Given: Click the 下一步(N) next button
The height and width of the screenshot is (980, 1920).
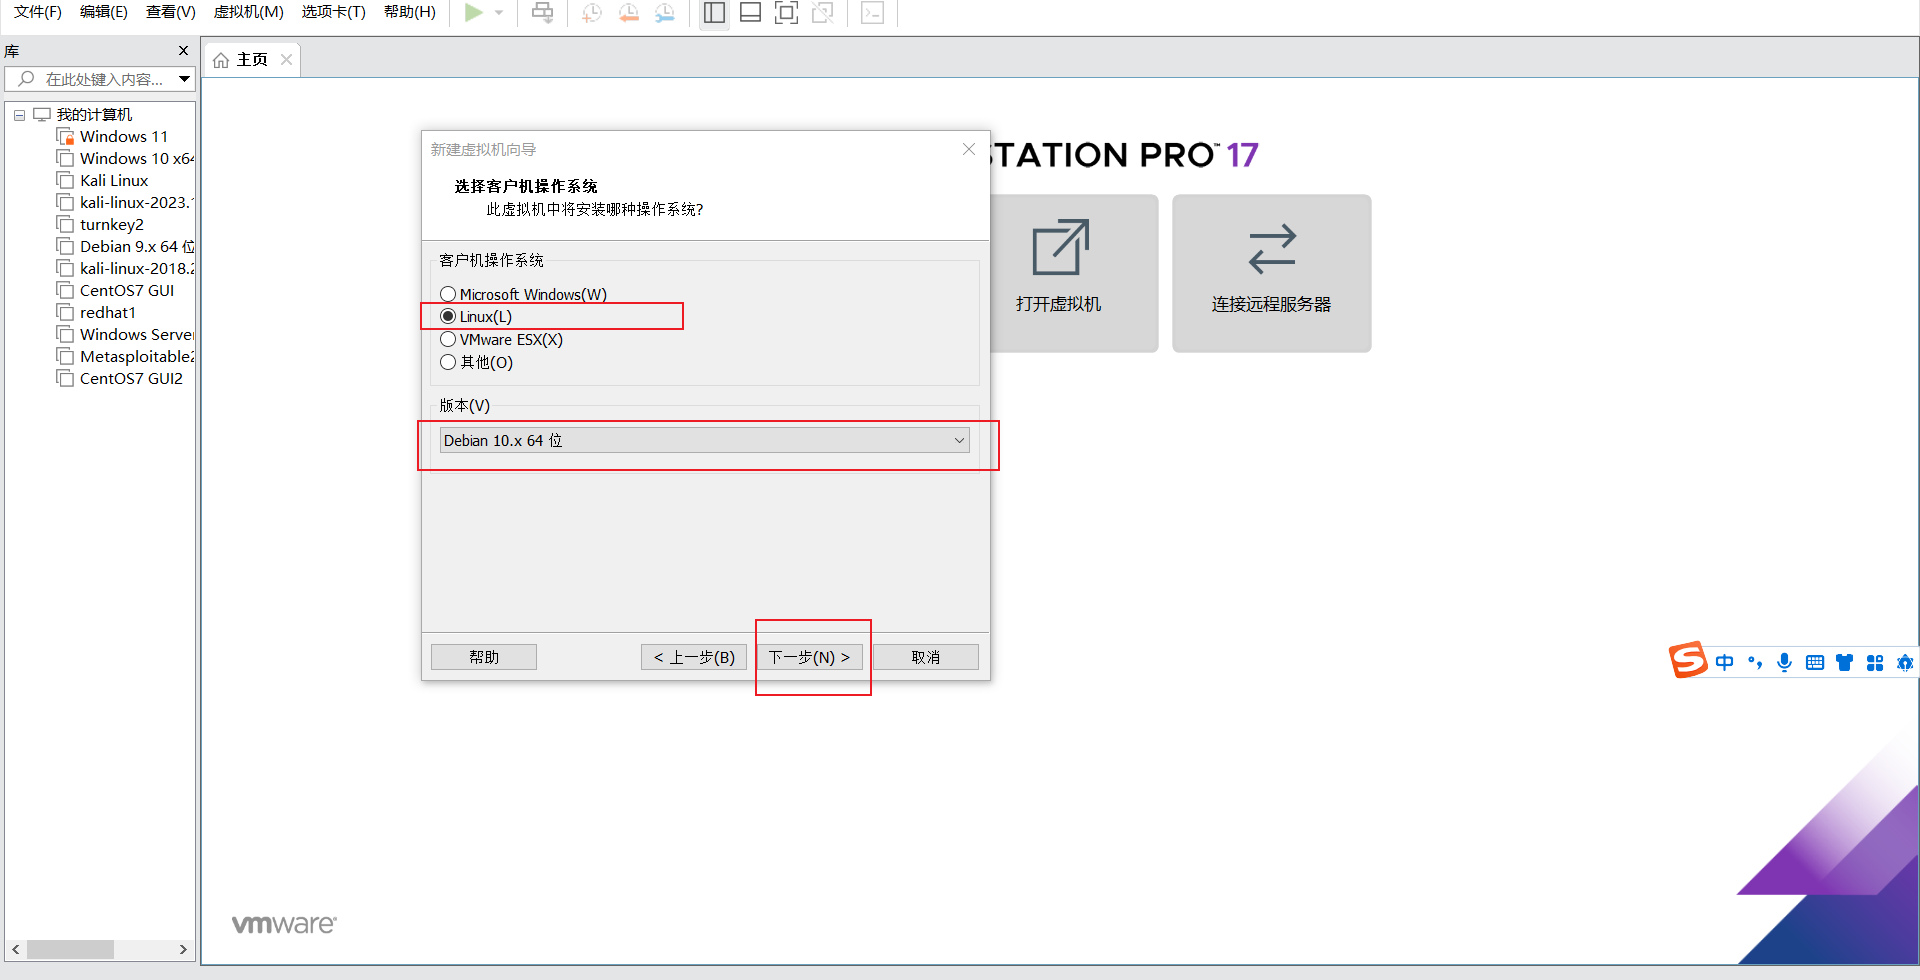Looking at the screenshot, I should [809, 657].
